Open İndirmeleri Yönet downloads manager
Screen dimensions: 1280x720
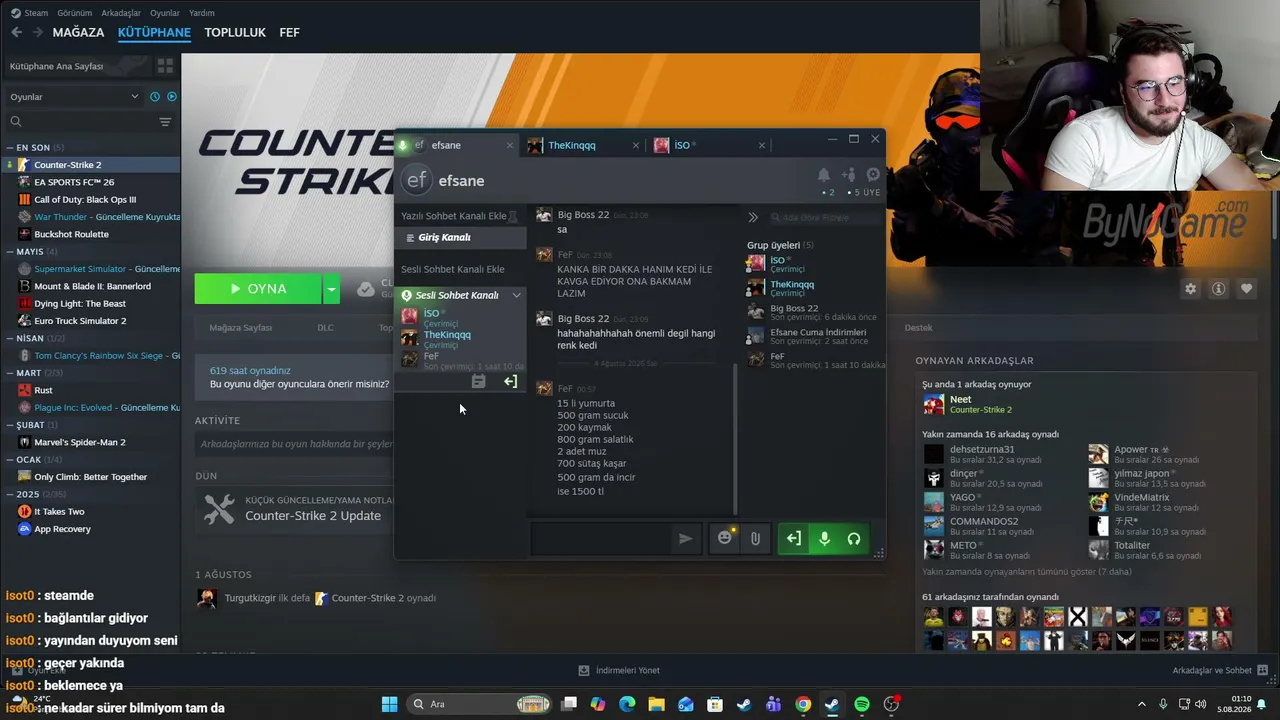pyautogui.click(x=619, y=670)
